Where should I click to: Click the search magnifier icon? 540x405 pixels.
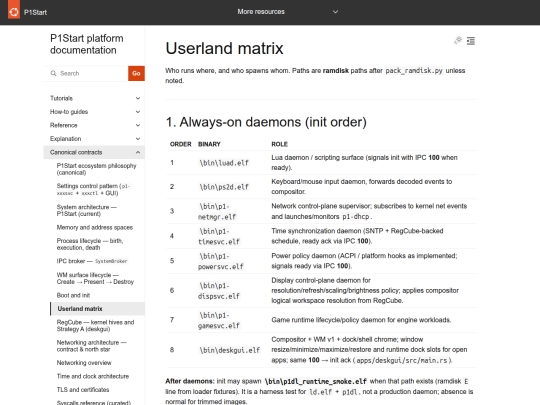coord(53,73)
